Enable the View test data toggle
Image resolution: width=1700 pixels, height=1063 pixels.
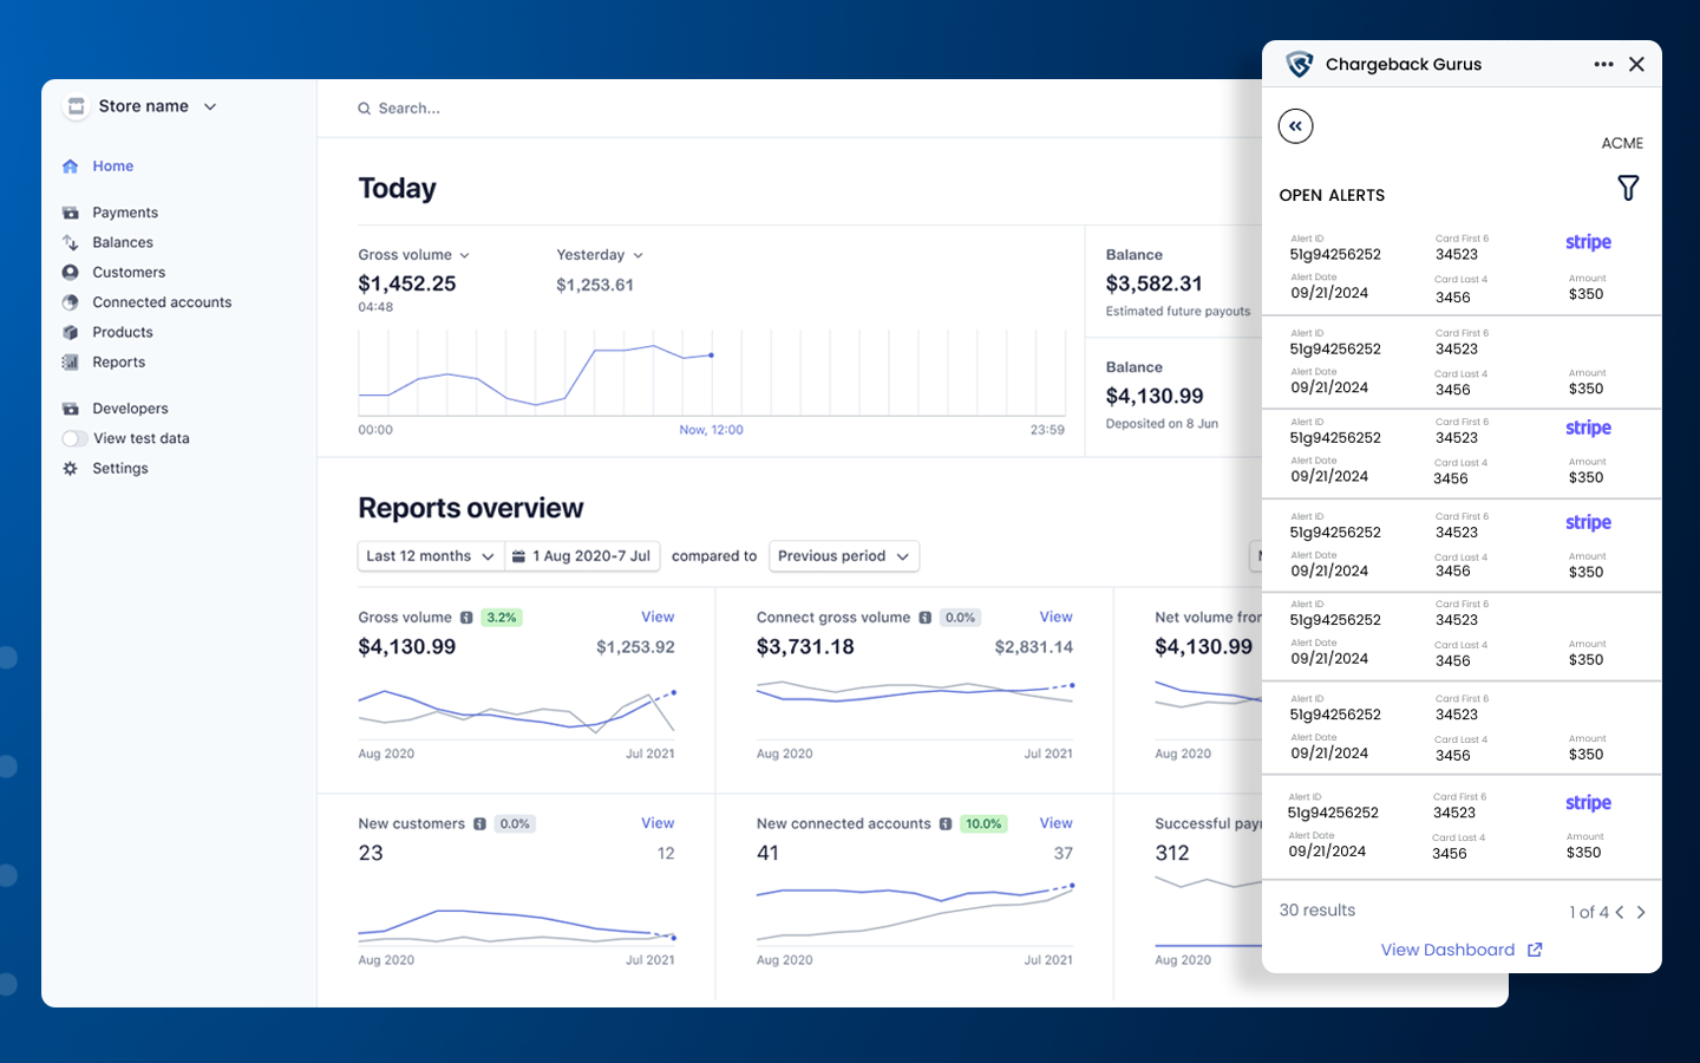(74, 438)
